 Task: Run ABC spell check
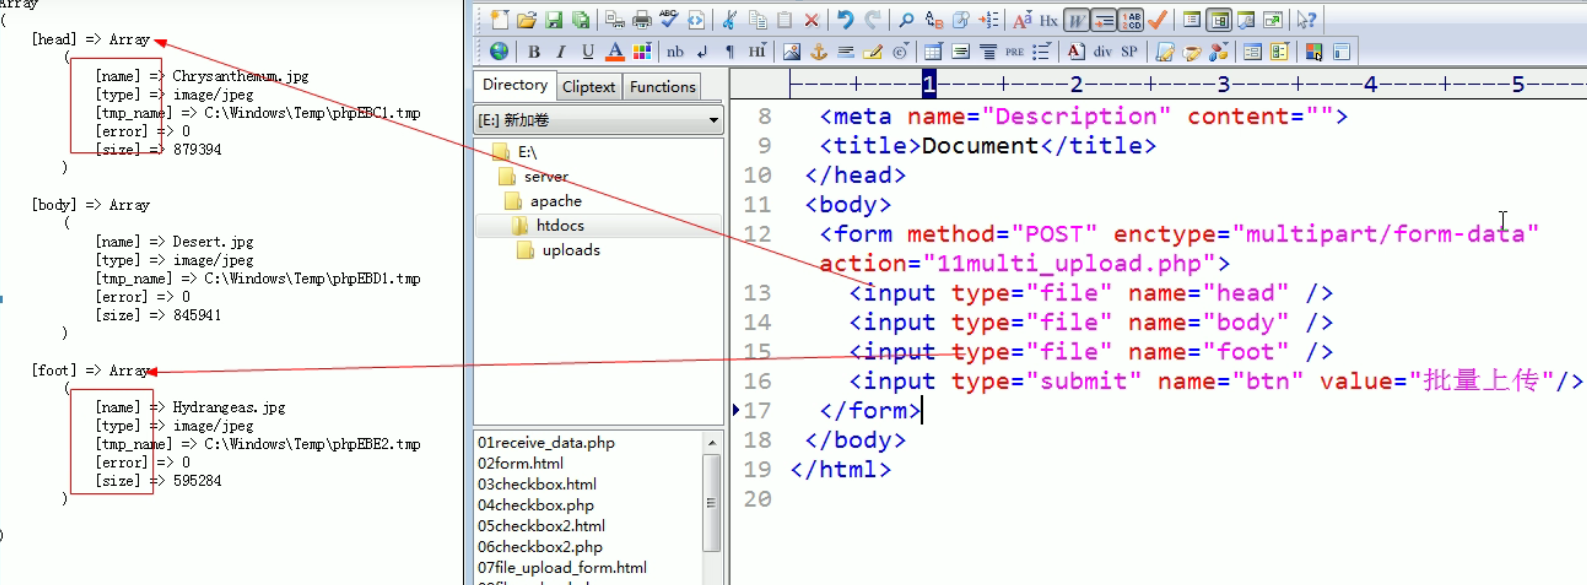point(669,20)
